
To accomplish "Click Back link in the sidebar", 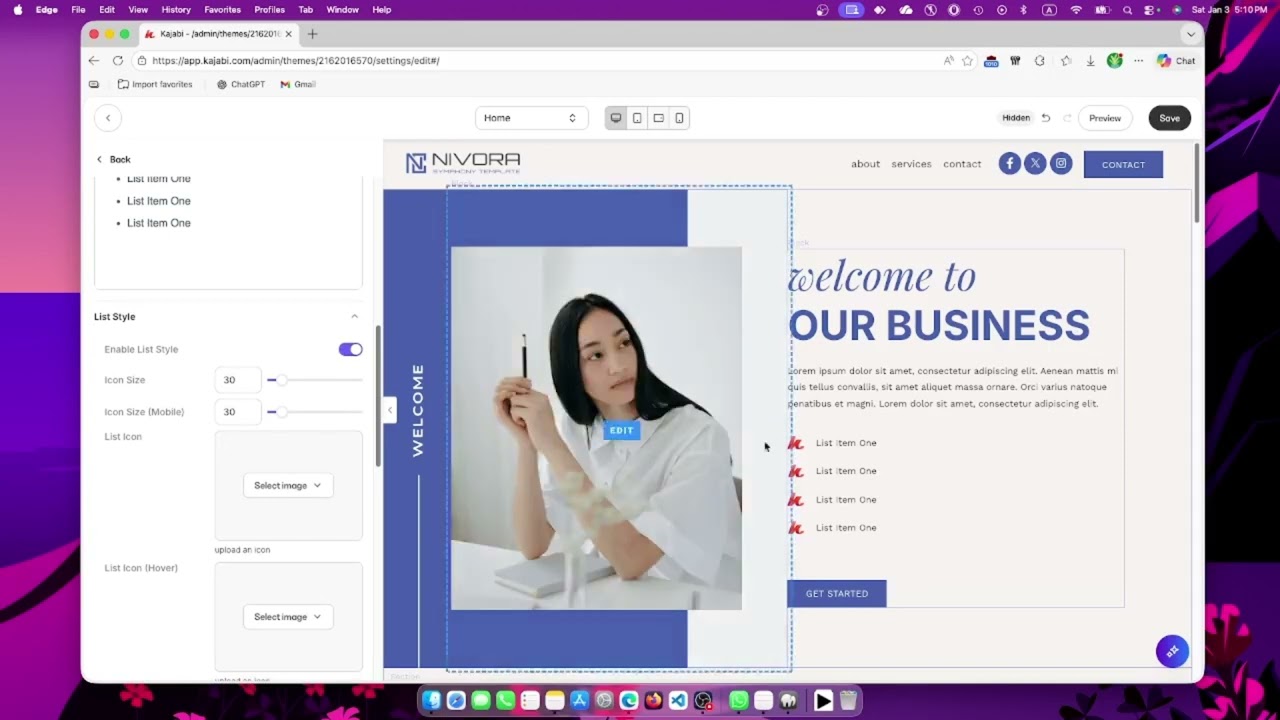I will [113, 159].
